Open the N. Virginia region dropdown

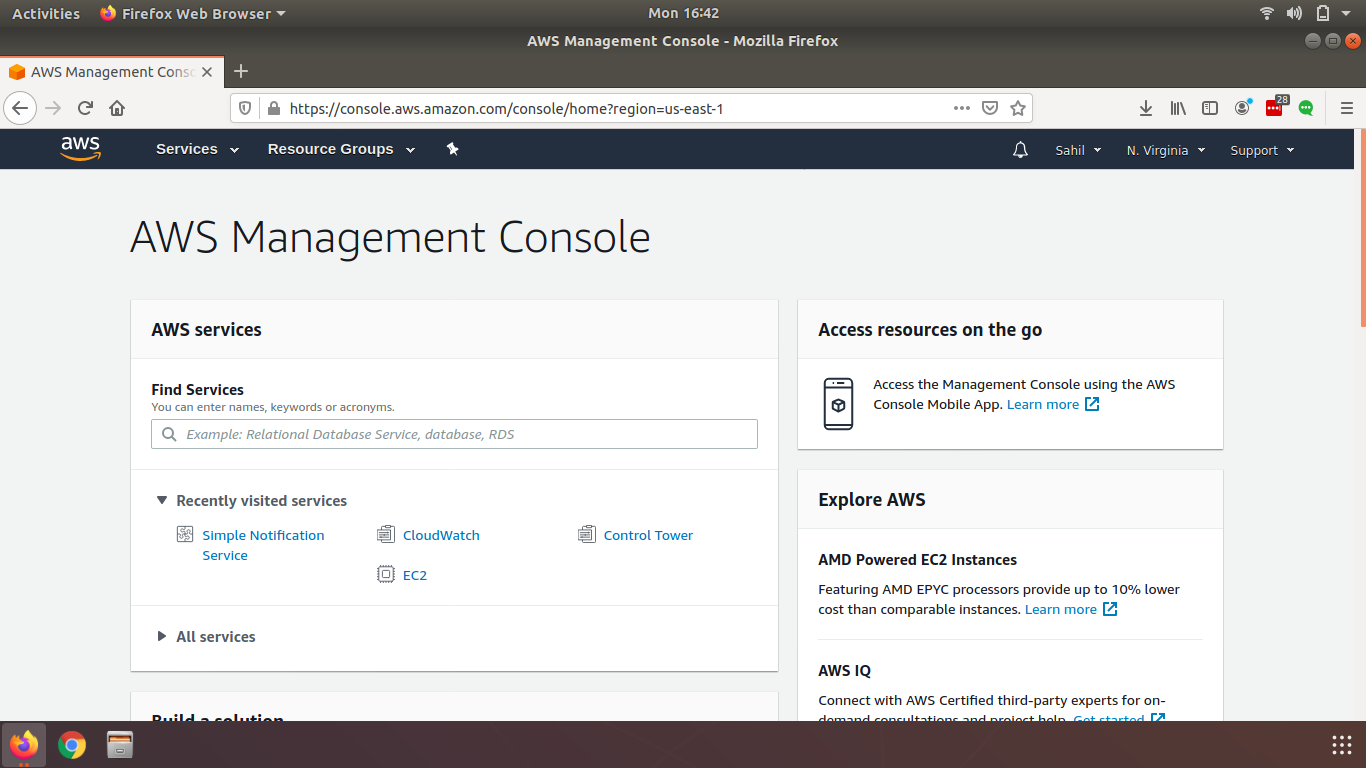point(1166,150)
